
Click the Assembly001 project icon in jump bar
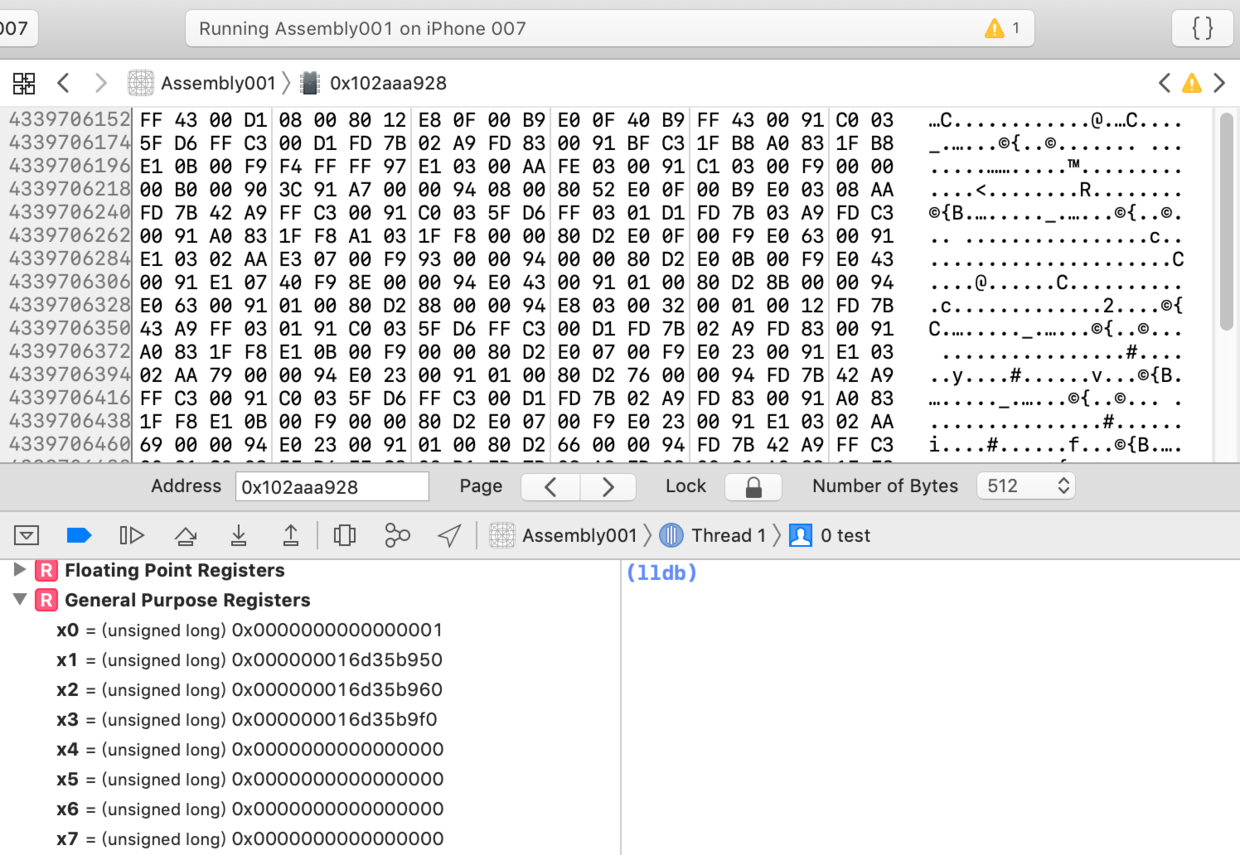141,83
